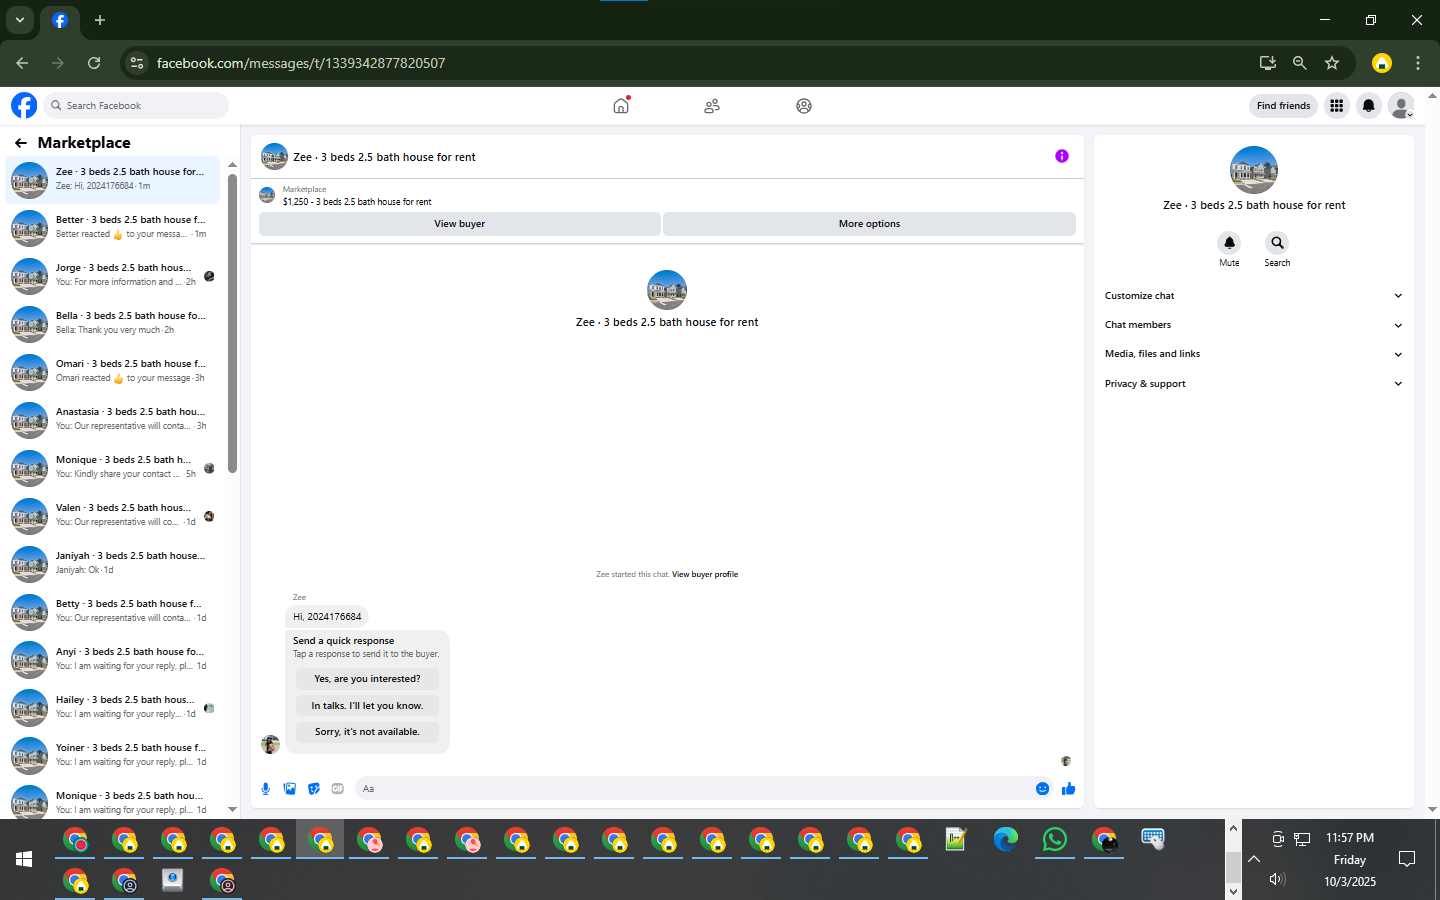Open the Facebook Home feed icon
1440x900 pixels.
(621, 106)
